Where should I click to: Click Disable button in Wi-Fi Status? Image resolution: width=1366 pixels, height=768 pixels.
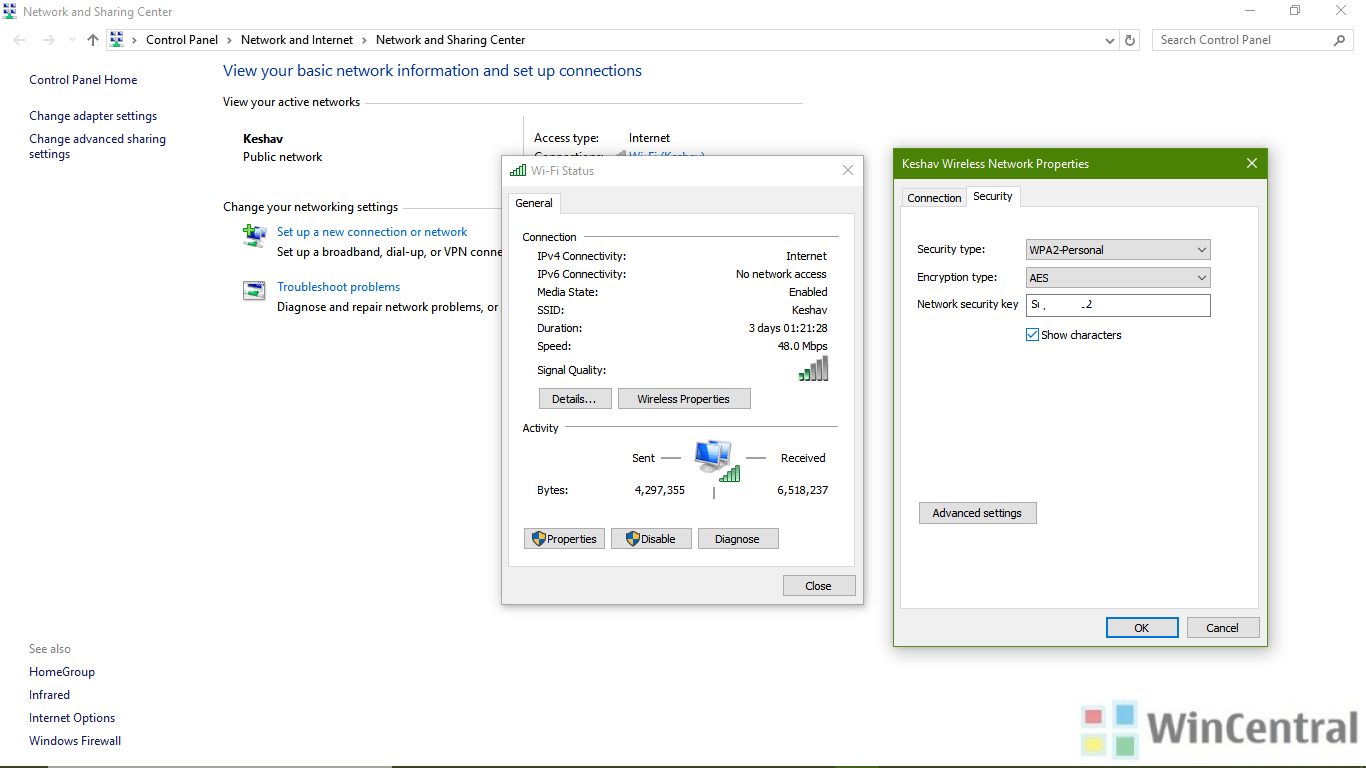point(651,539)
